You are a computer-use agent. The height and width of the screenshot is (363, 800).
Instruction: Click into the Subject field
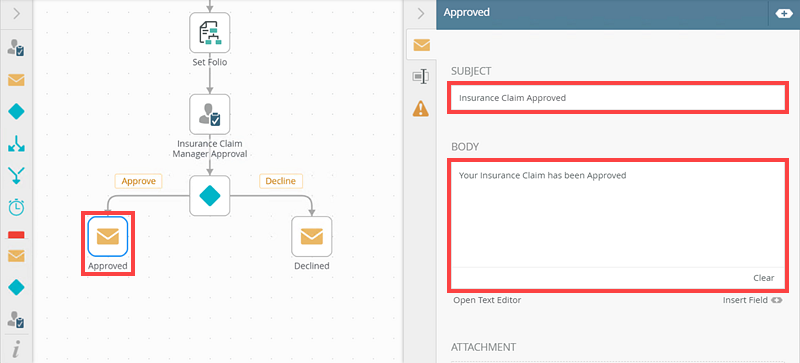[x=617, y=98]
